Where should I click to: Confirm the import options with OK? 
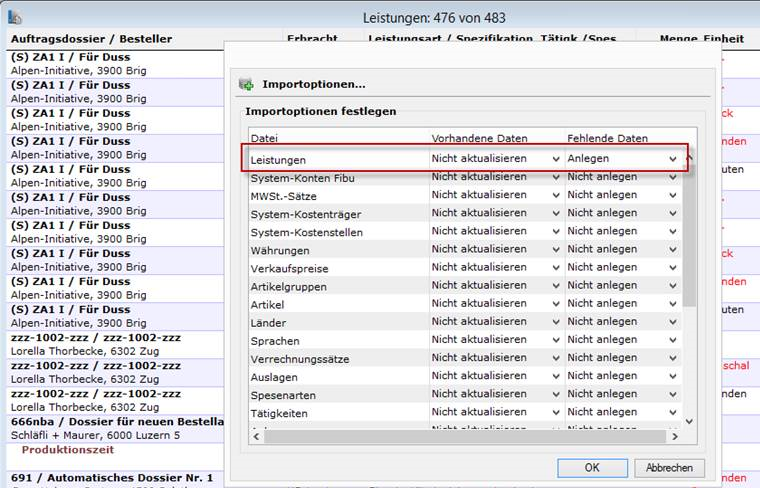pos(592,467)
